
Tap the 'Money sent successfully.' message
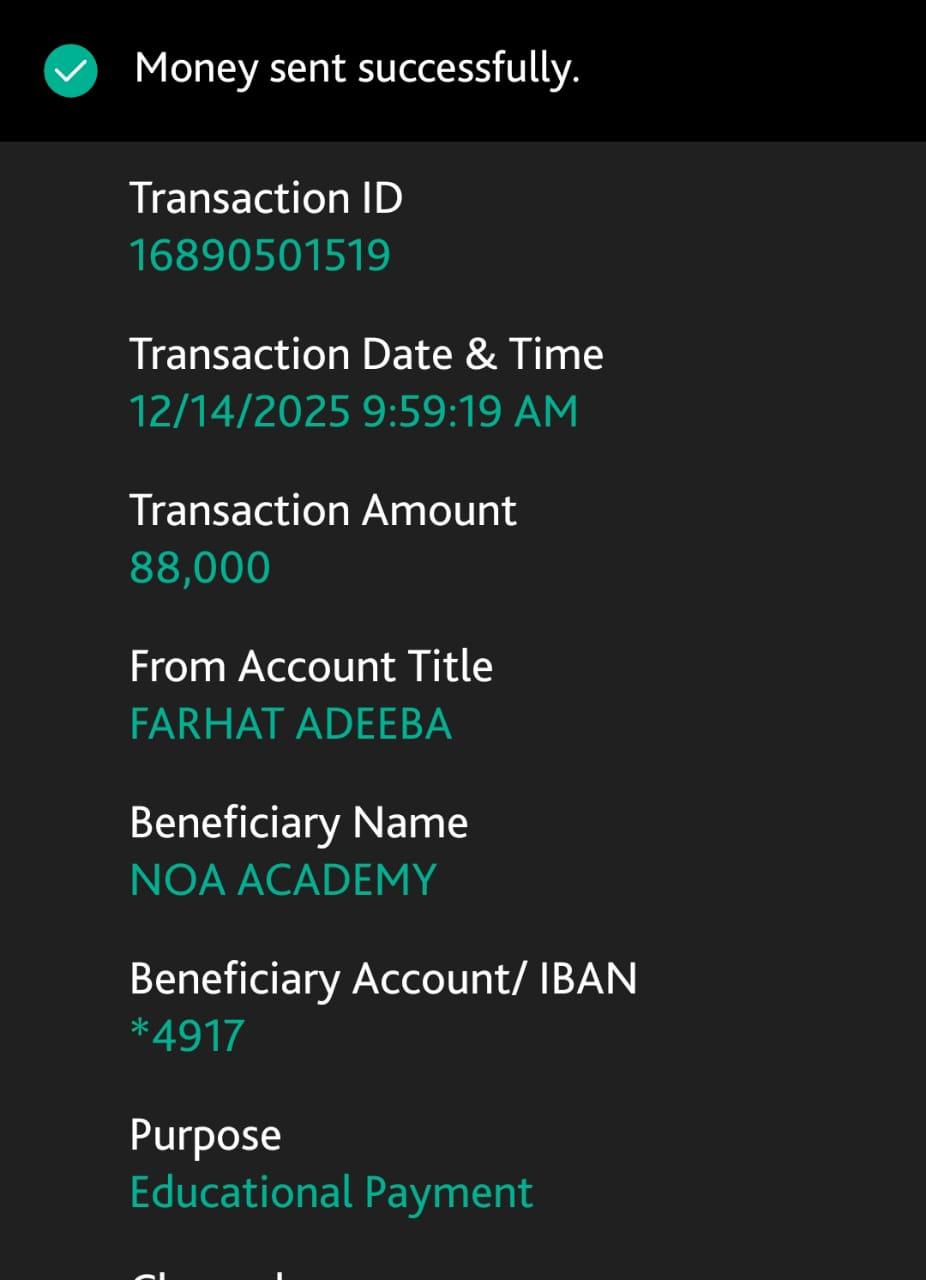click(357, 69)
